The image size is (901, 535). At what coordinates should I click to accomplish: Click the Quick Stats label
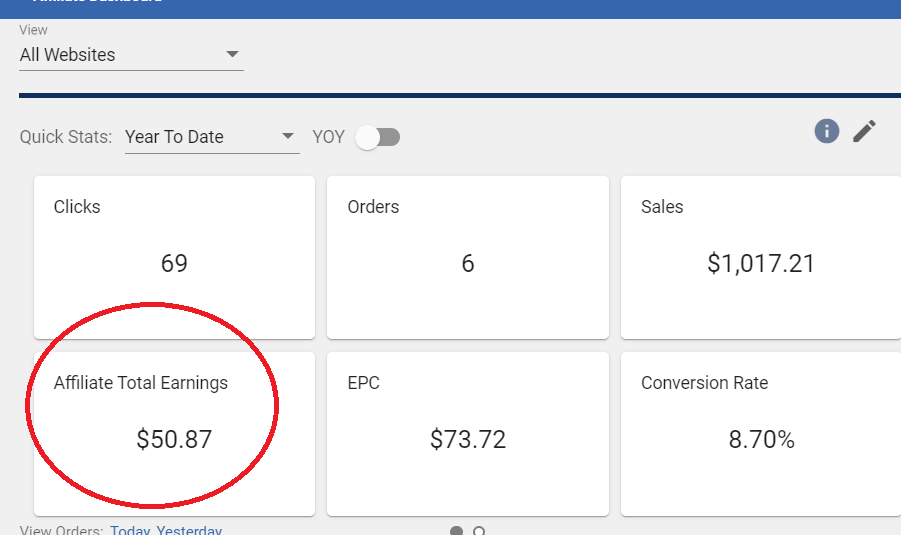(x=66, y=137)
